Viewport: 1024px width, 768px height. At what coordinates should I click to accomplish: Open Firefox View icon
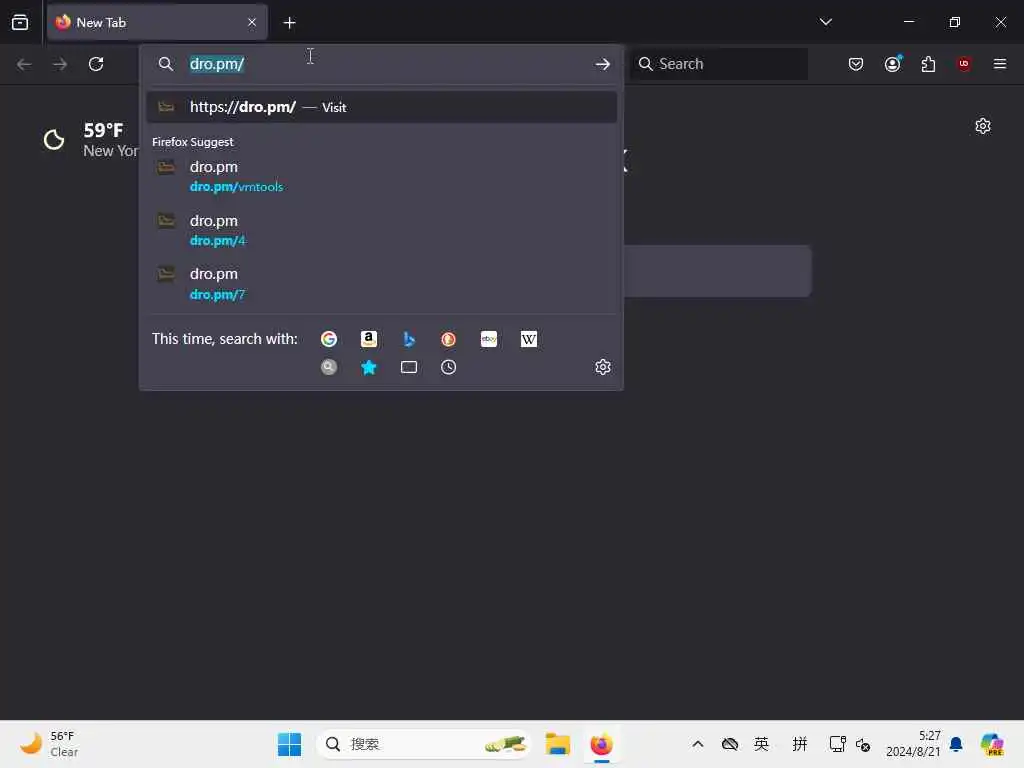point(20,22)
